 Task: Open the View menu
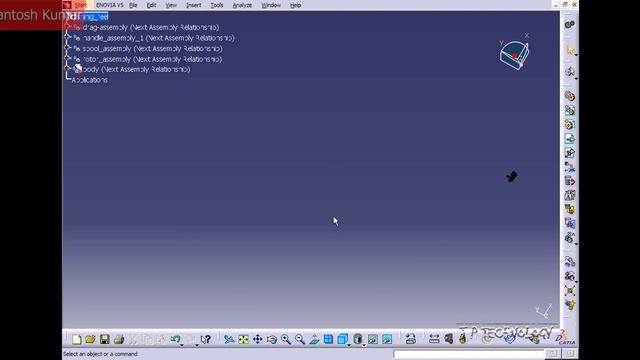pos(171,5)
